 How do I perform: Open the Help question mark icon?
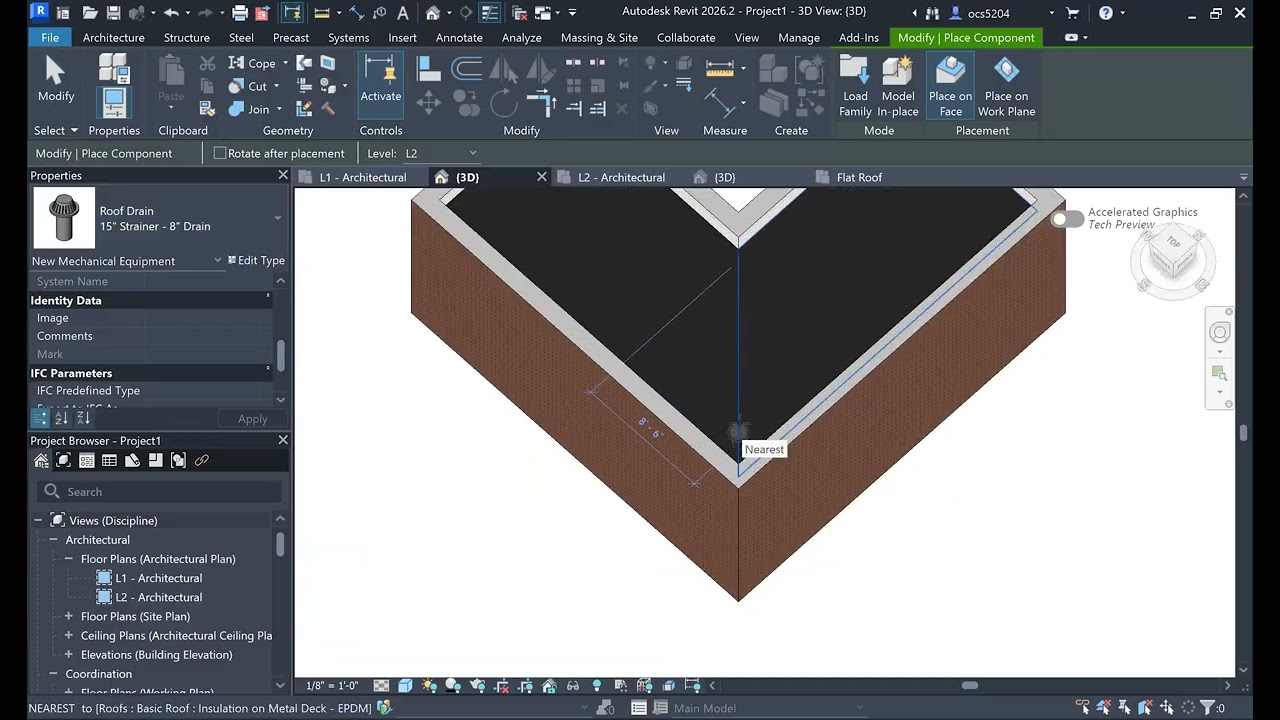[1105, 13]
